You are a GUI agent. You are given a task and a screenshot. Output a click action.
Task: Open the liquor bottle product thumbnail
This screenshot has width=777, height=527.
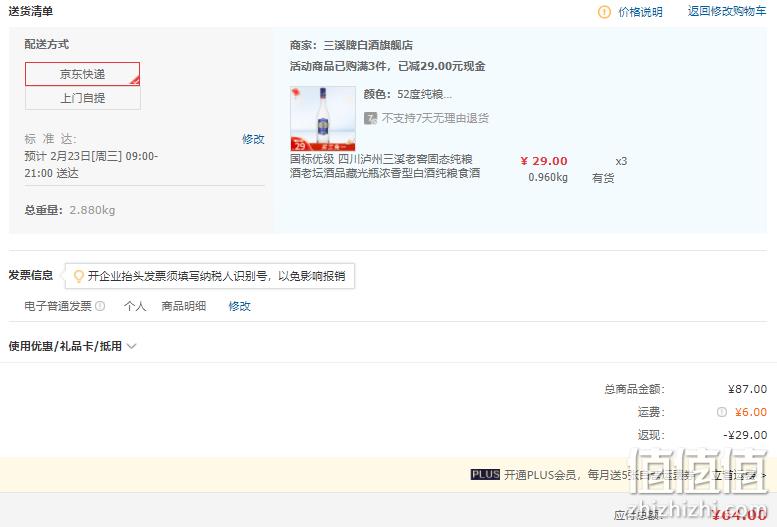[323, 118]
